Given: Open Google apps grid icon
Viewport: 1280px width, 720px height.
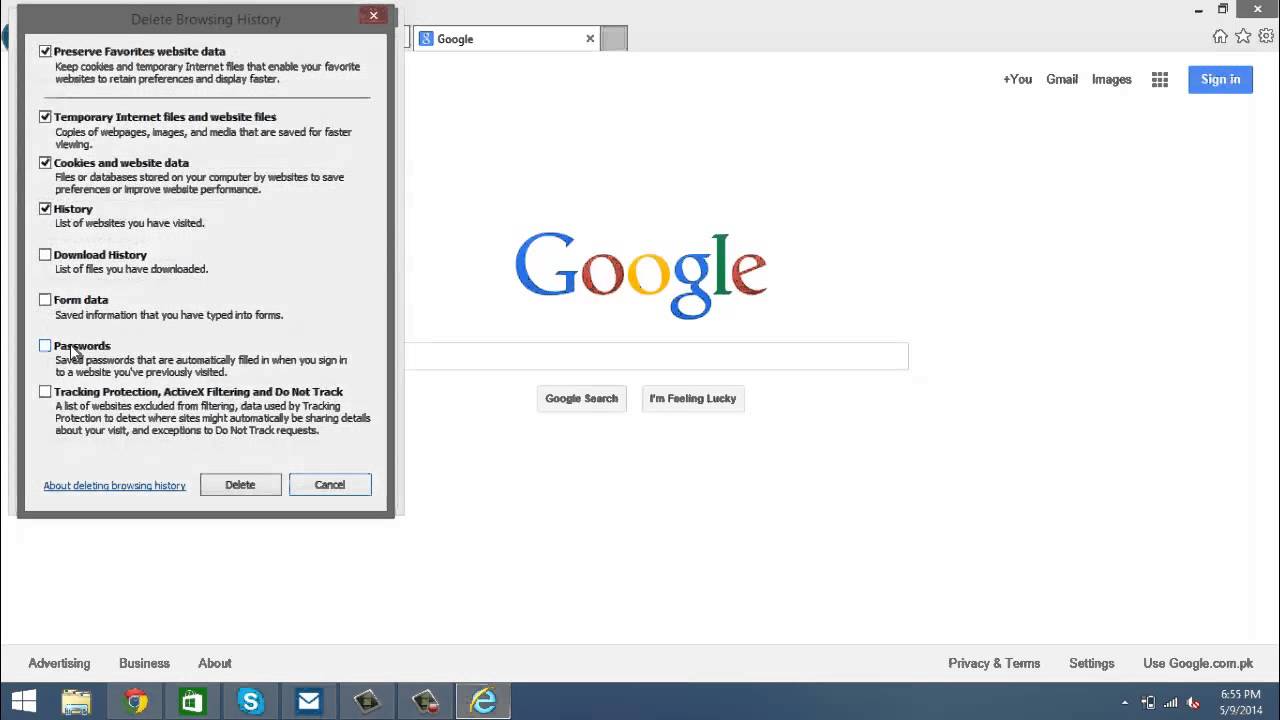Looking at the screenshot, I should point(1160,80).
